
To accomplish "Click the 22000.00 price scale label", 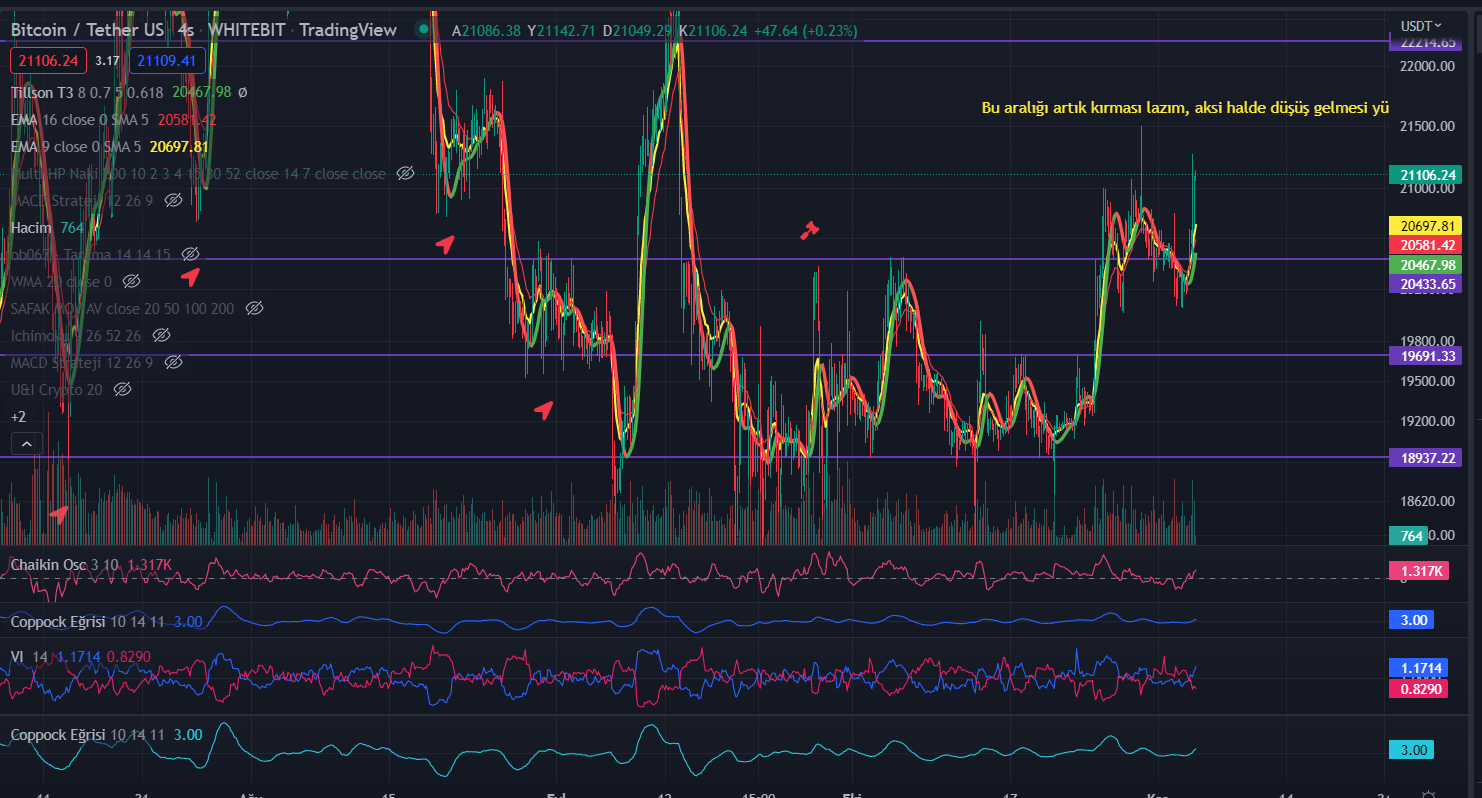I will click(1427, 66).
